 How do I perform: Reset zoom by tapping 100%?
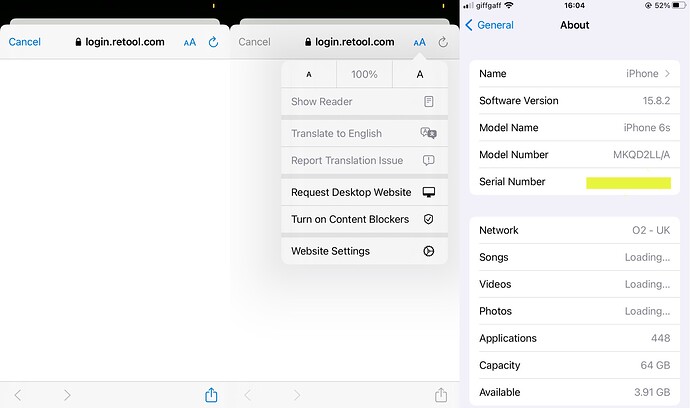pos(364,74)
